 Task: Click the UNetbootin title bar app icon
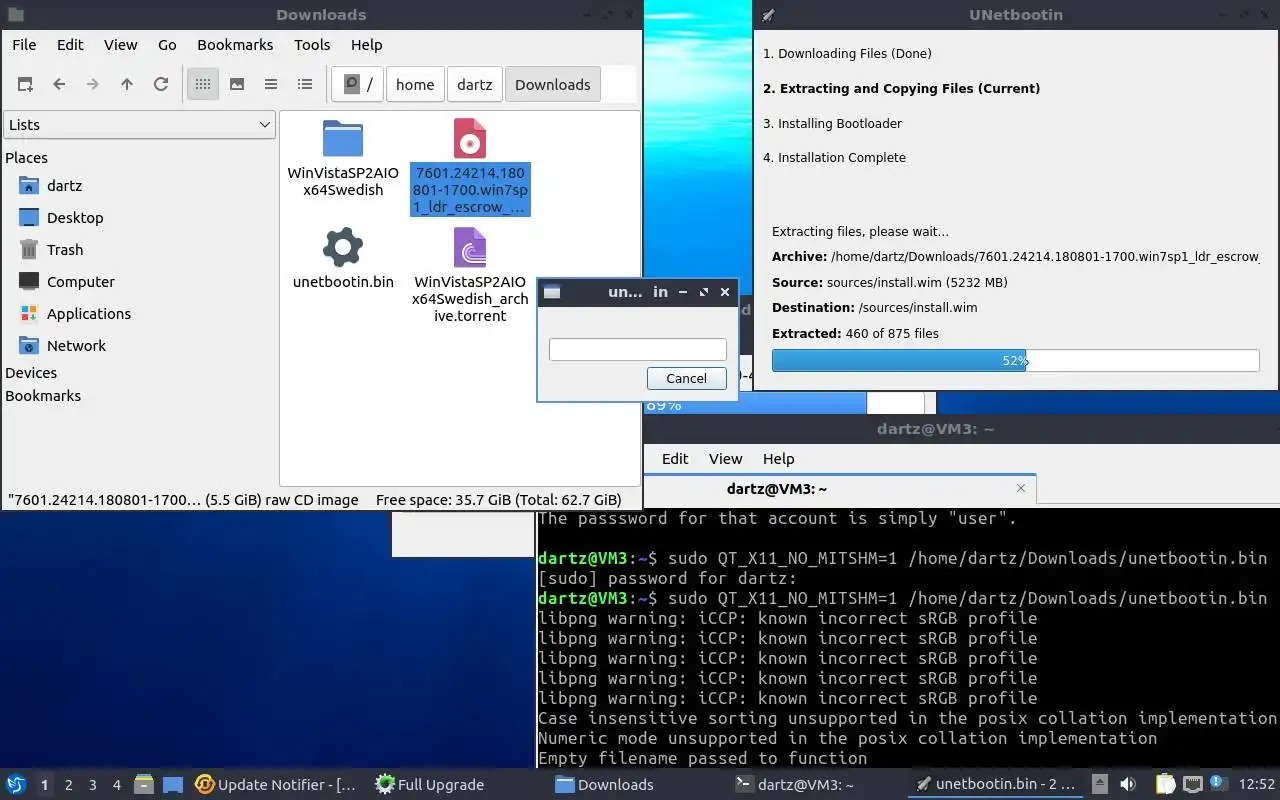768,15
